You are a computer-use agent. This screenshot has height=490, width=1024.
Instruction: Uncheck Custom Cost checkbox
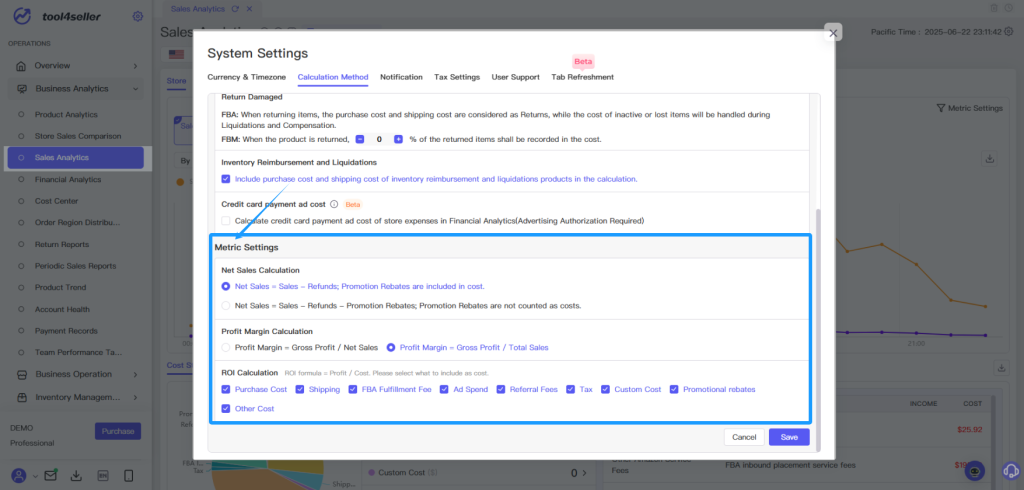click(x=605, y=389)
